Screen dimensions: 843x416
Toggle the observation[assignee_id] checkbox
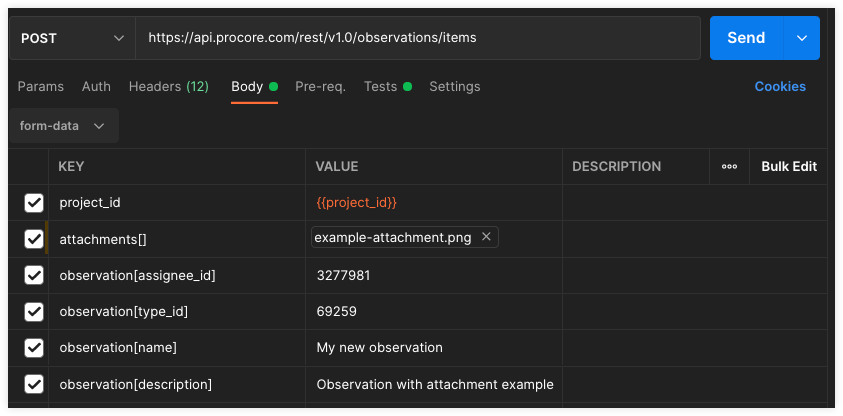[x=34, y=275]
